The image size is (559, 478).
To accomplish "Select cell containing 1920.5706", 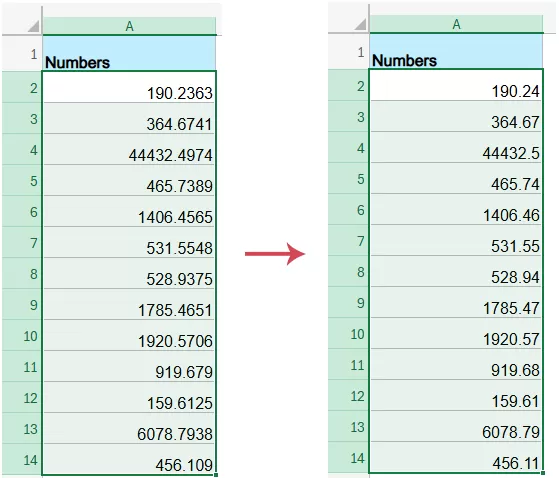I will pos(129,335).
